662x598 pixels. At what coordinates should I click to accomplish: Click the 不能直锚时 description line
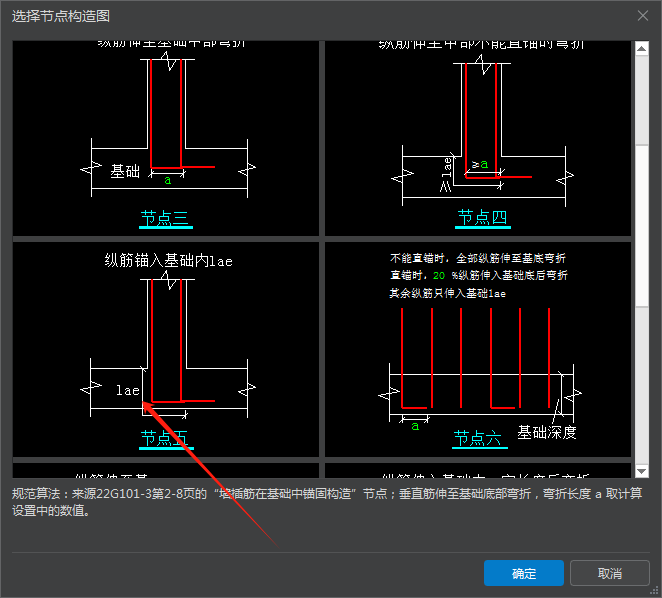coord(478,258)
